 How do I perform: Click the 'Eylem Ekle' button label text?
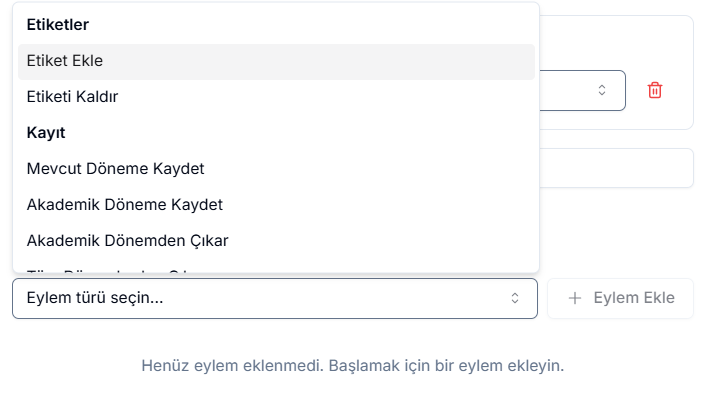pyautogui.click(x=634, y=298)
